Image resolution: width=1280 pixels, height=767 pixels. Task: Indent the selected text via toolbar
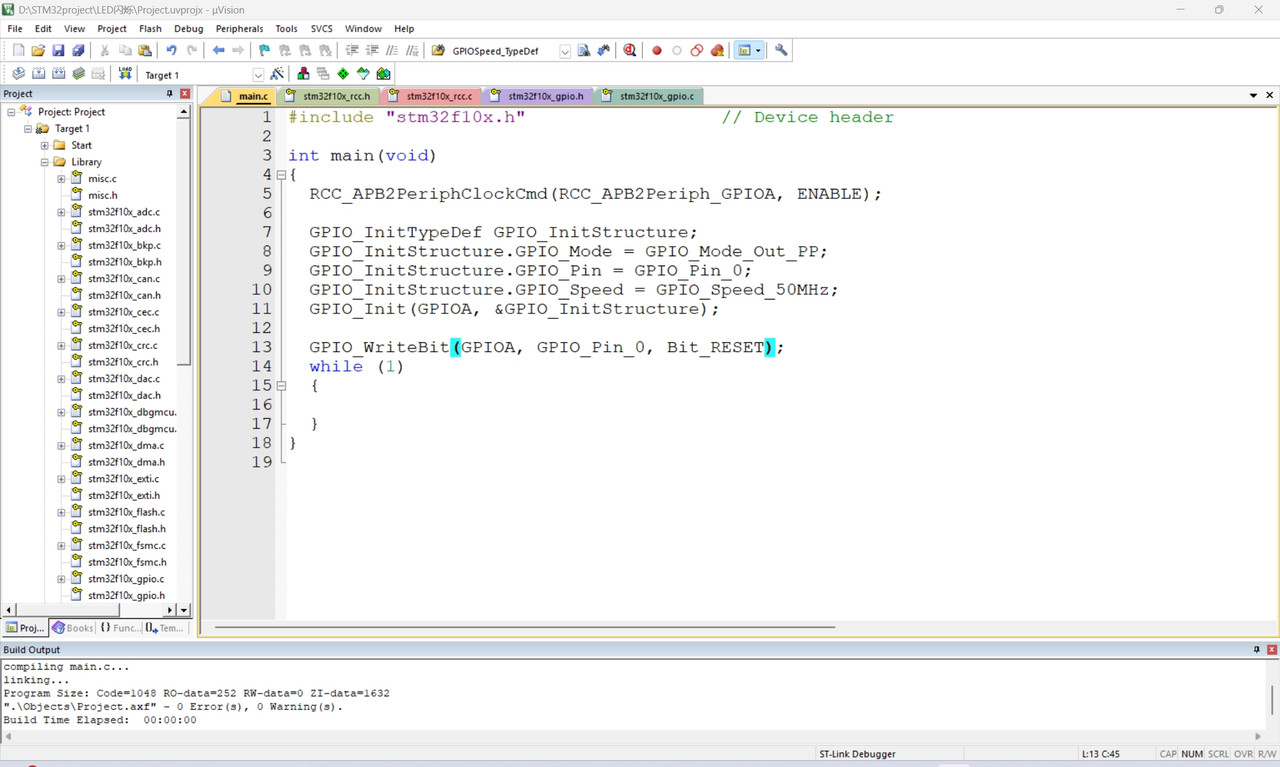click(x=352, y=51)
